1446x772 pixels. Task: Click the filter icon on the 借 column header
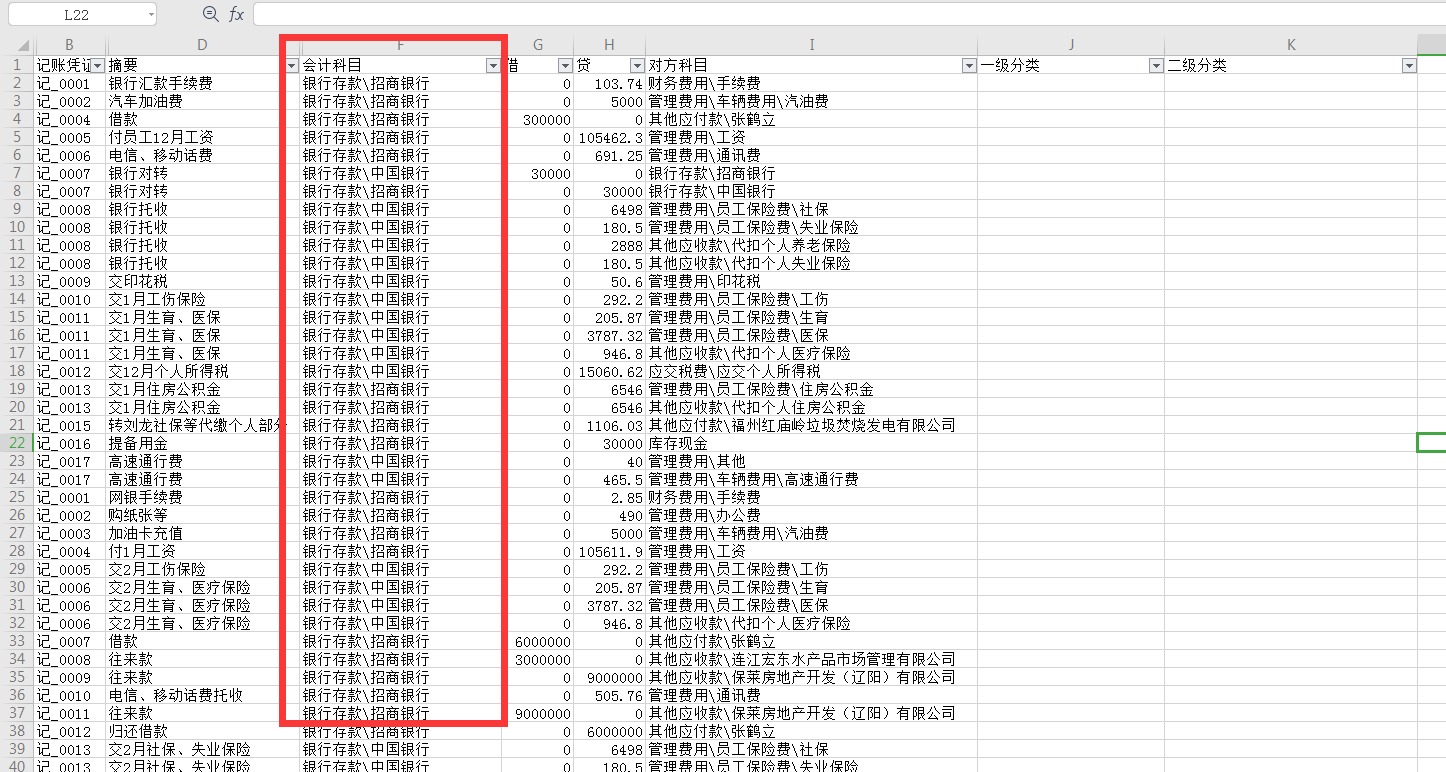(x=564, y=64)
